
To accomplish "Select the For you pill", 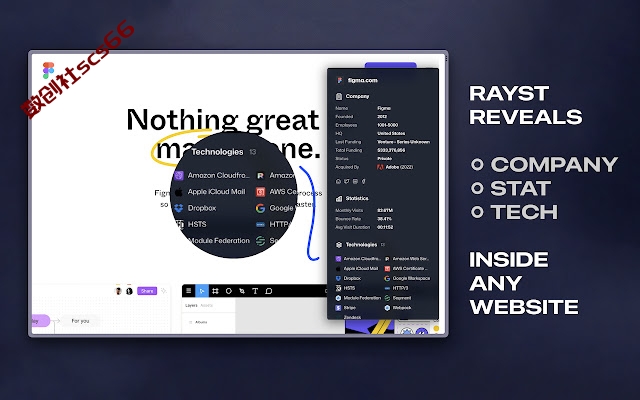I will point(80,321).
